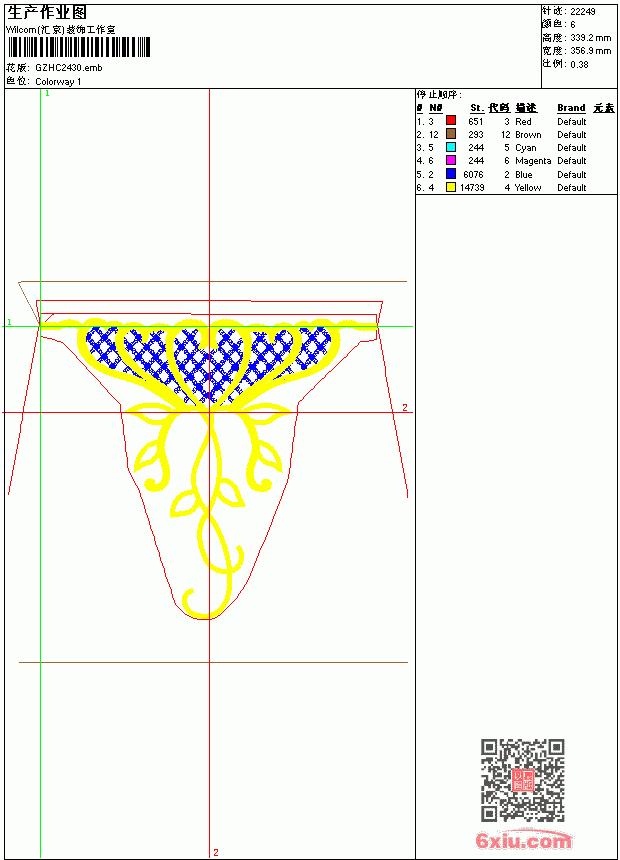Click the Yellow row stitch count 14739

[472, 188]
